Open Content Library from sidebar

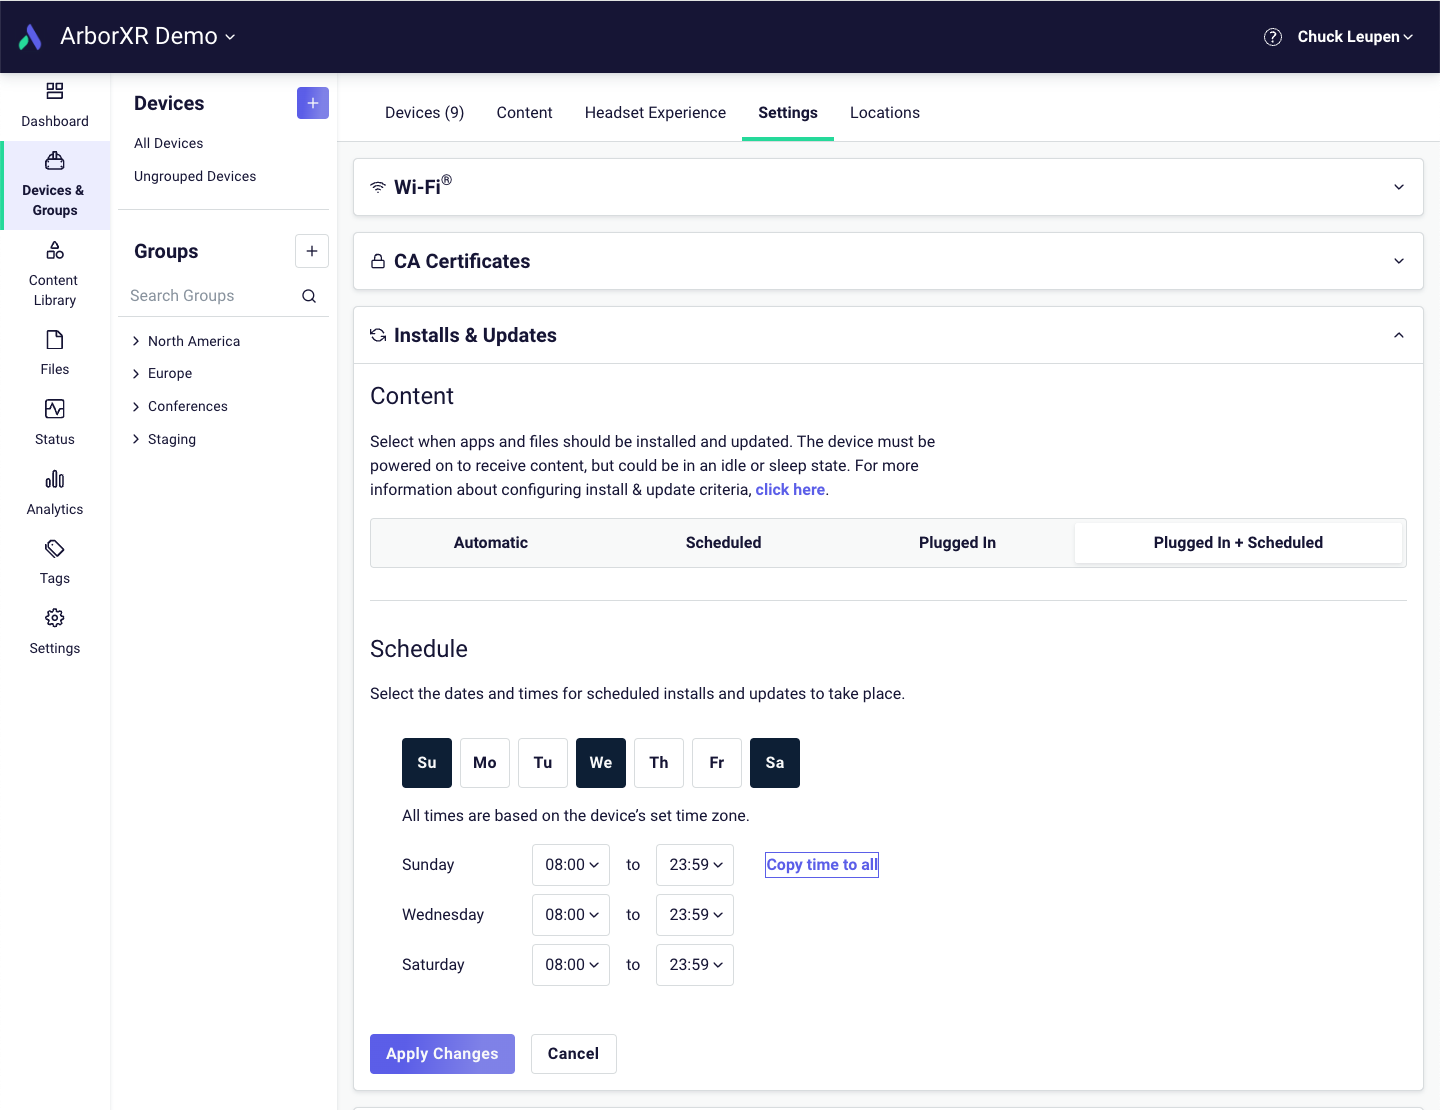55,251
